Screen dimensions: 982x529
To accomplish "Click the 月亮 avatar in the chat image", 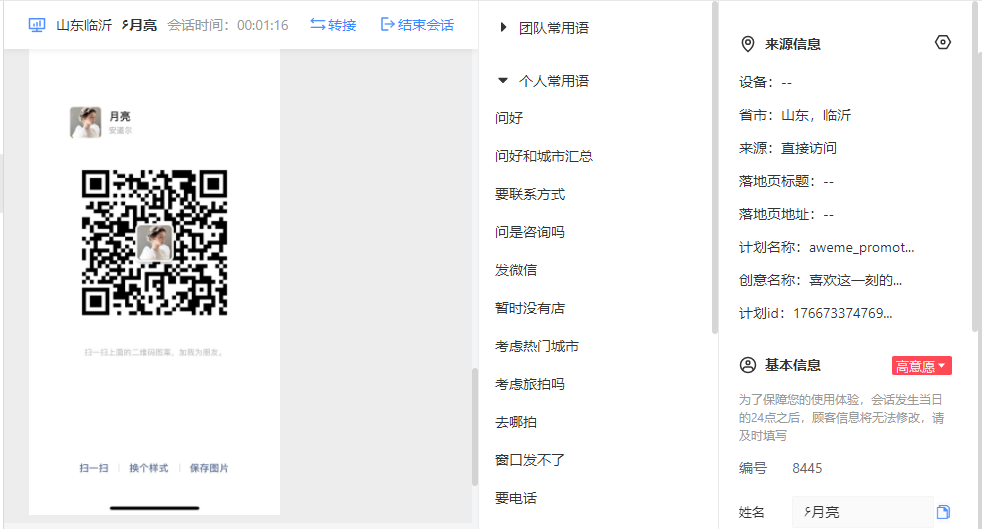I will coord(85,122).
